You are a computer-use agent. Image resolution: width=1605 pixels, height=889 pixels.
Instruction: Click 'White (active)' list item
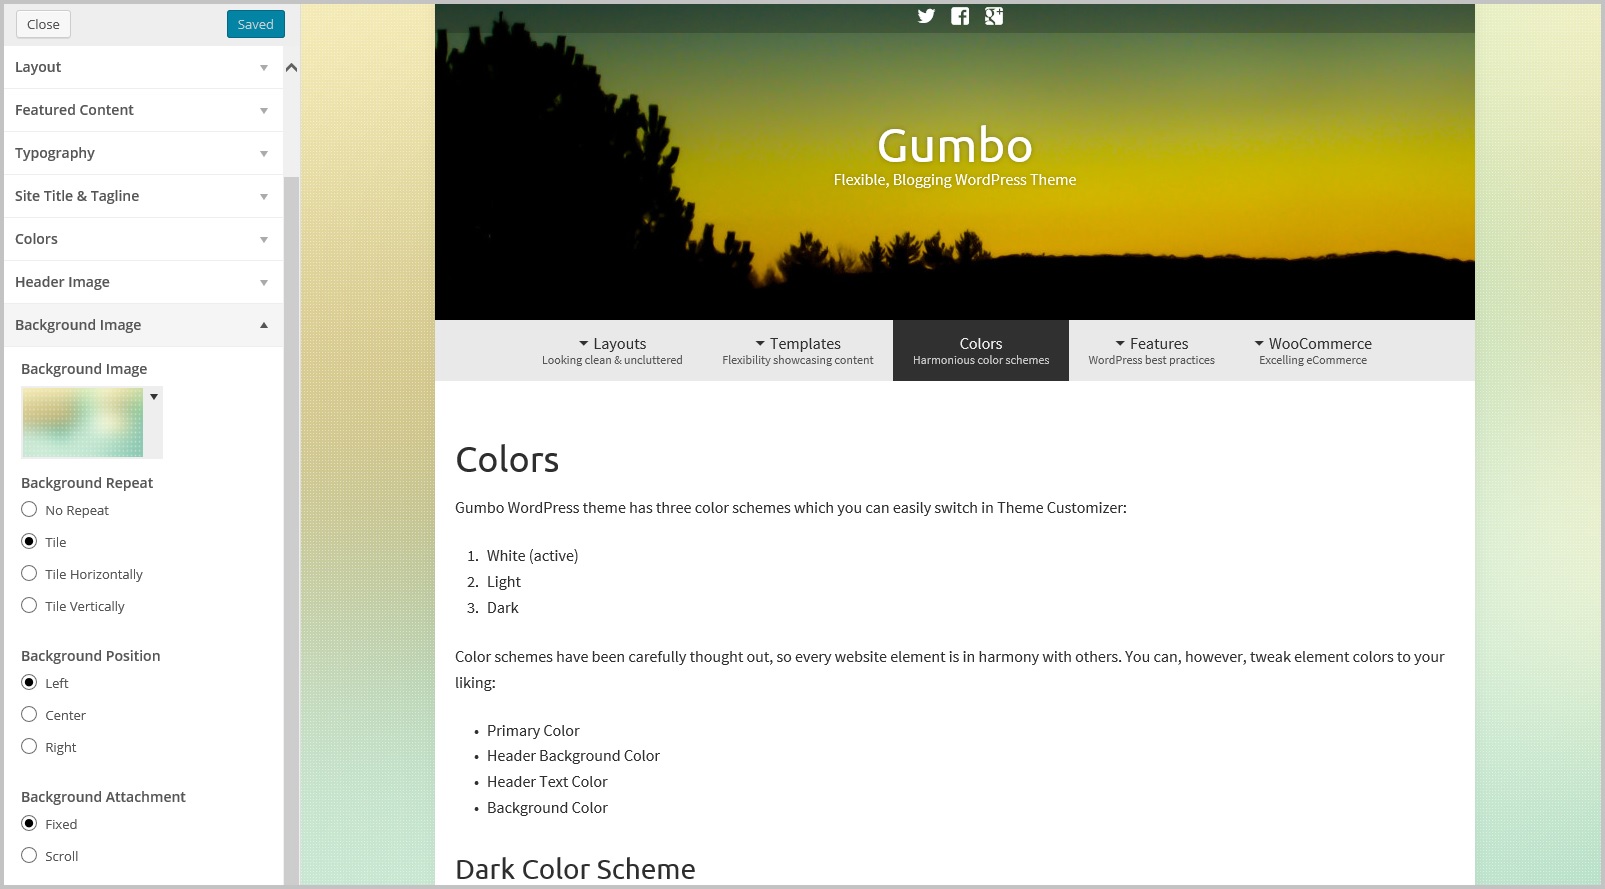(x=532, y=556)
